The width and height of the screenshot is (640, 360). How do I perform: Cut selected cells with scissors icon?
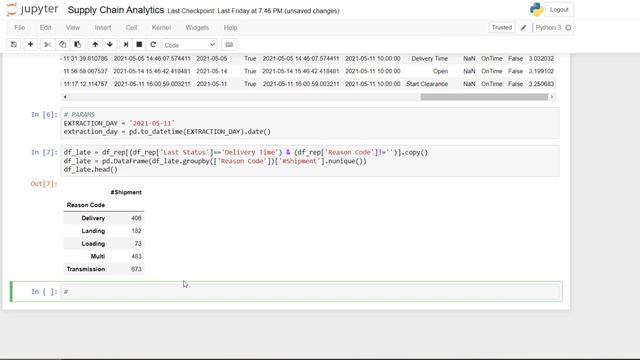[47, 44]
